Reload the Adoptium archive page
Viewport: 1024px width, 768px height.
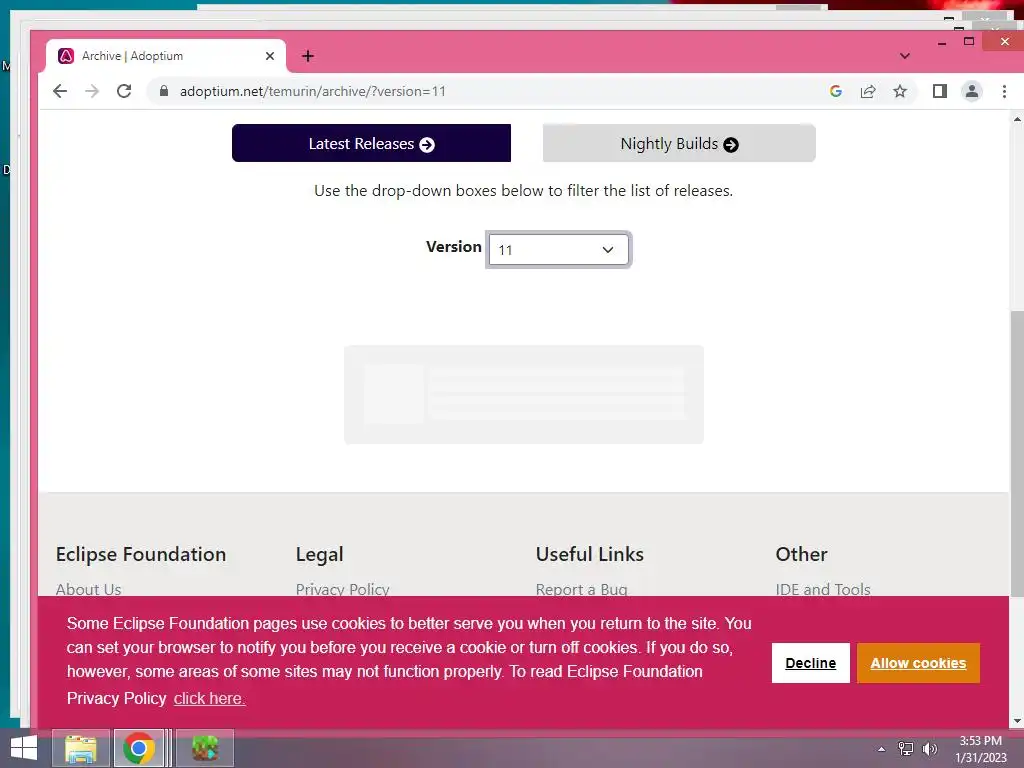click(124, 91)
